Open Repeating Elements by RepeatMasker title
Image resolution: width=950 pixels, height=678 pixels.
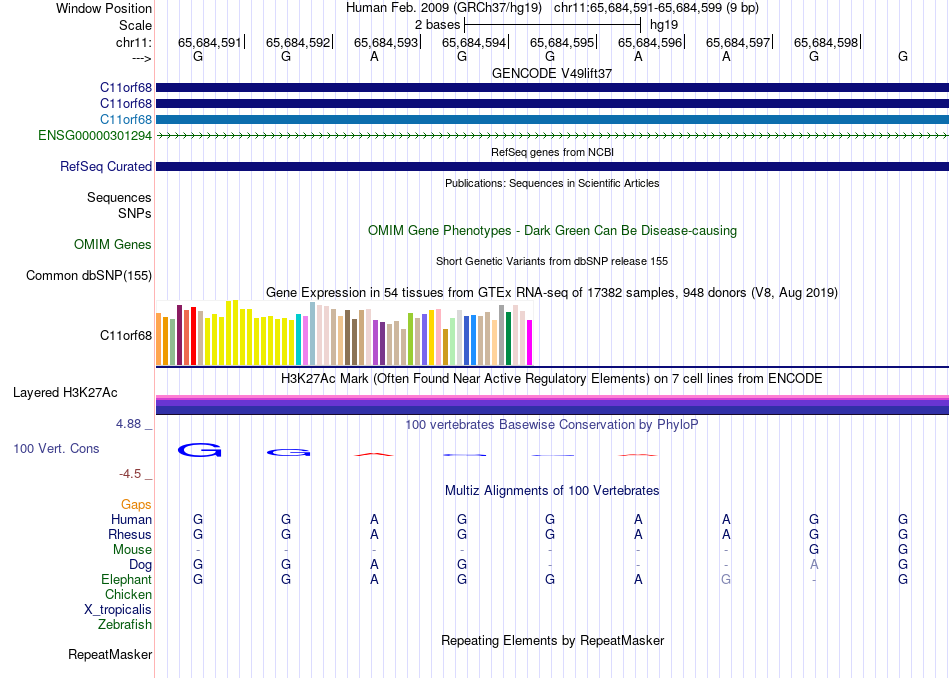[x=552, y=641]
